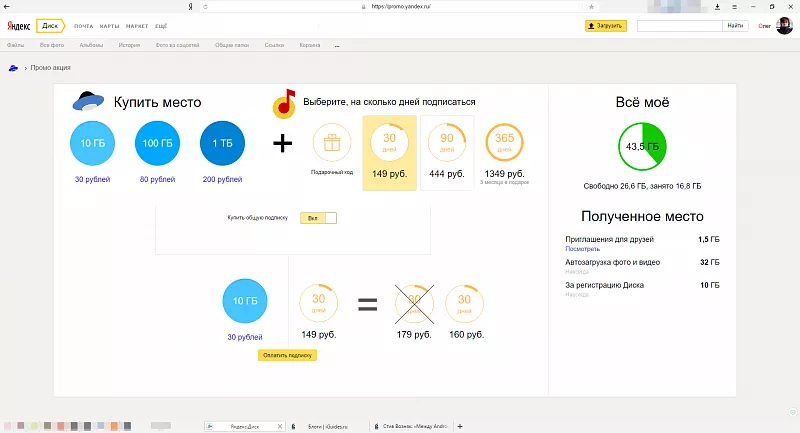This screenshot has height=433, width=800.
Task: Click the 10 ГБ circle in summary row
Action: (245, 301)
